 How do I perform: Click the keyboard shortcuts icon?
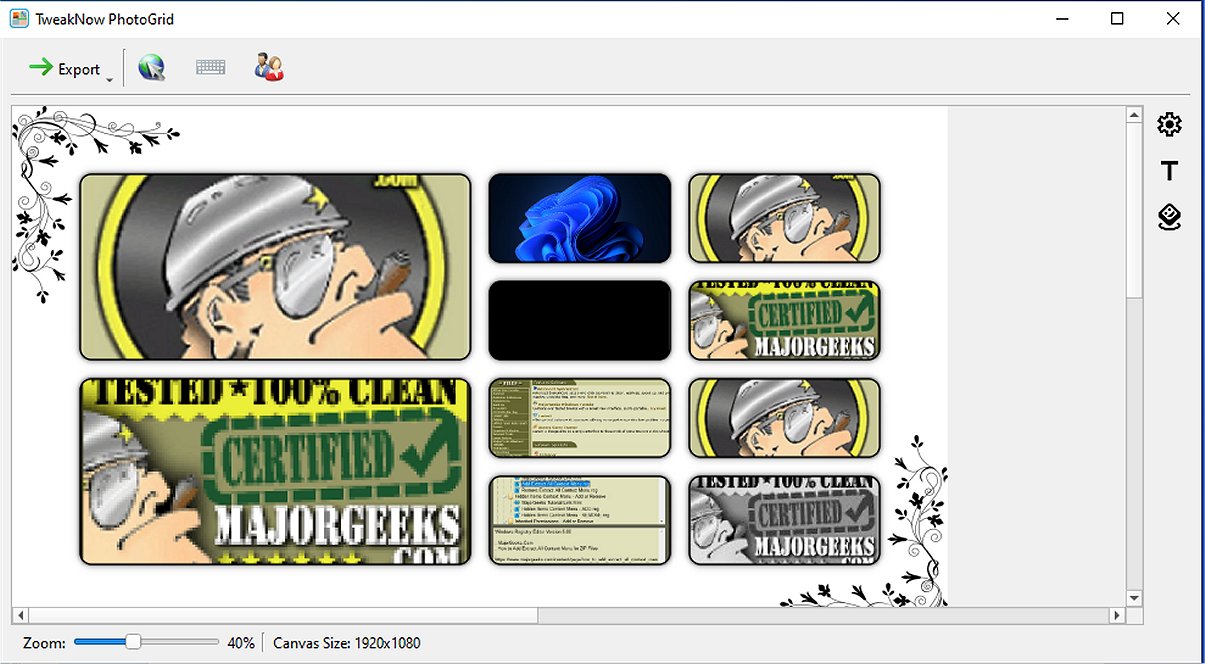click(x=210, y=68)
